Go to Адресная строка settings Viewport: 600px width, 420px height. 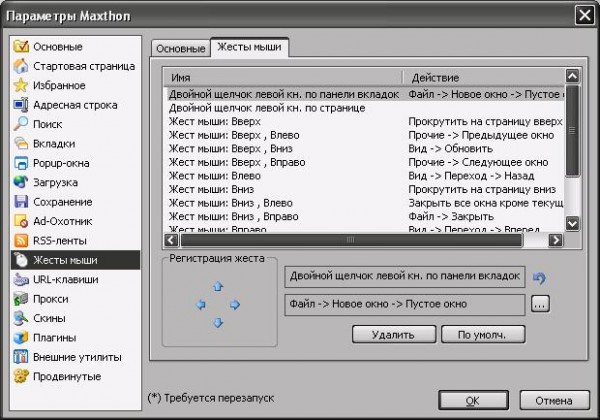pyautogui.click(x=75, y=104)
